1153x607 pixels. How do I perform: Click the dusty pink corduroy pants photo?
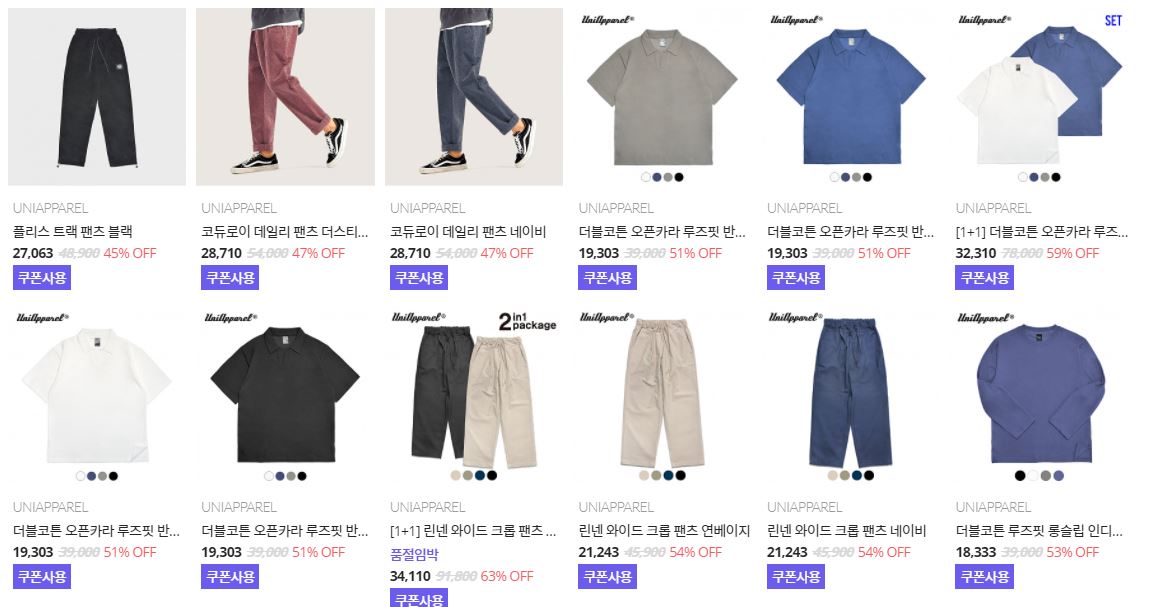click(285, 96)
